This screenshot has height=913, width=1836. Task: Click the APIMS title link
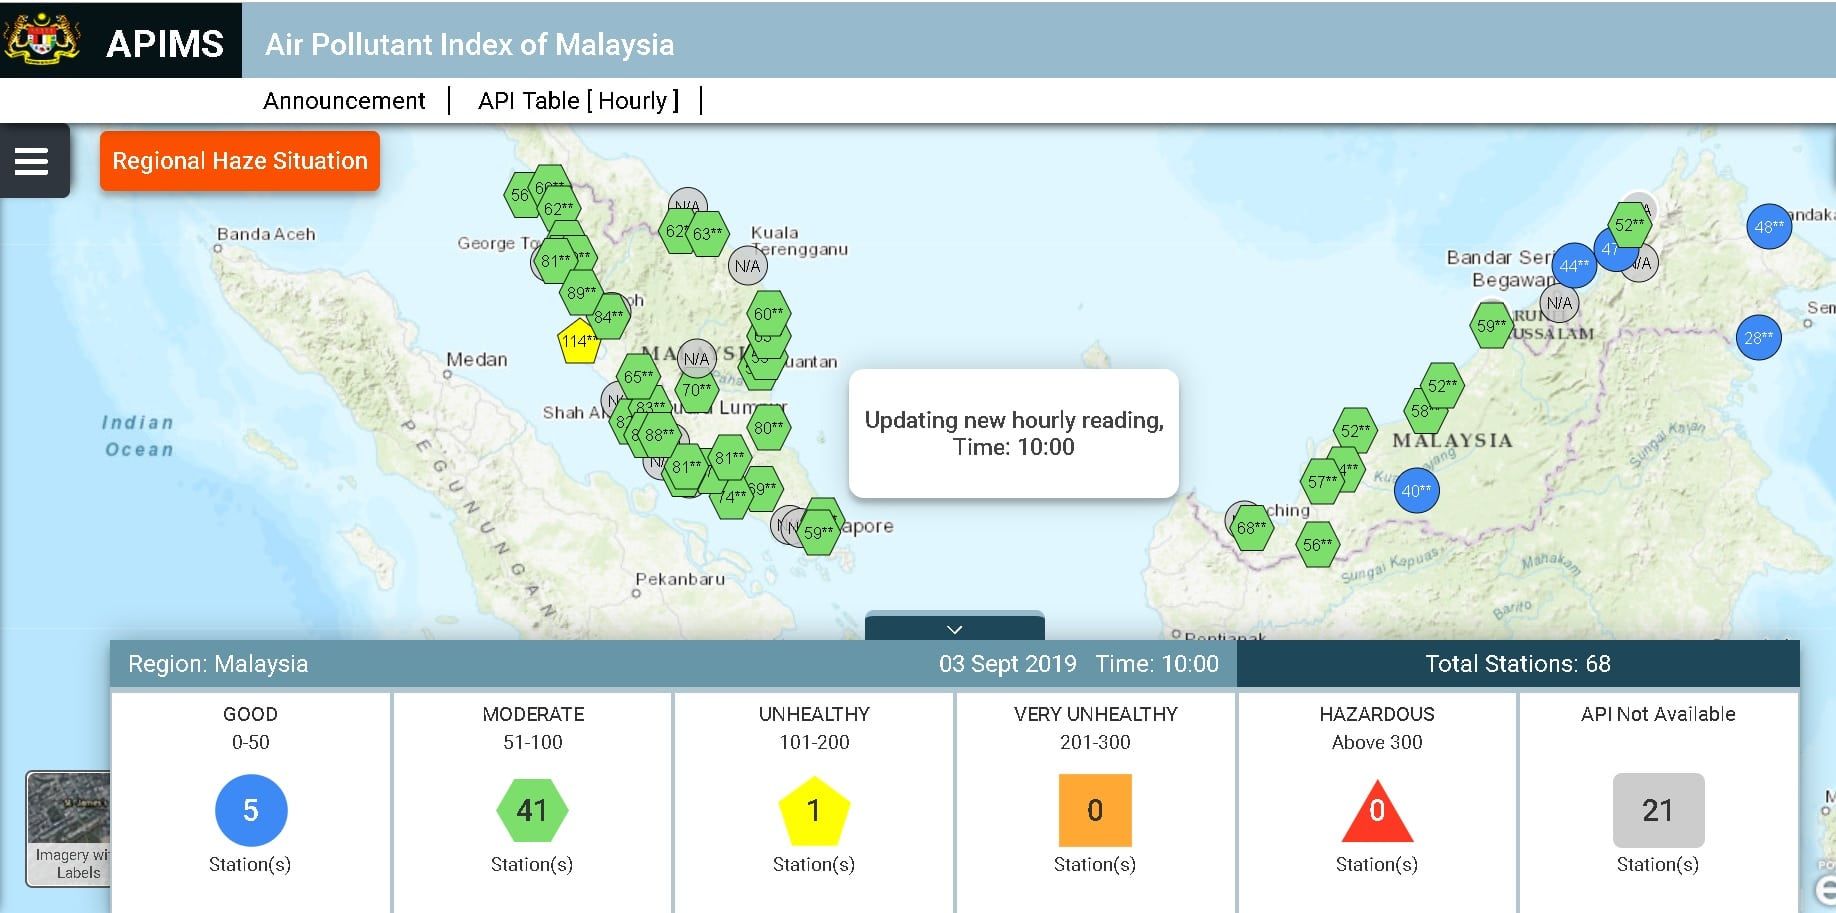click(165, 44)
